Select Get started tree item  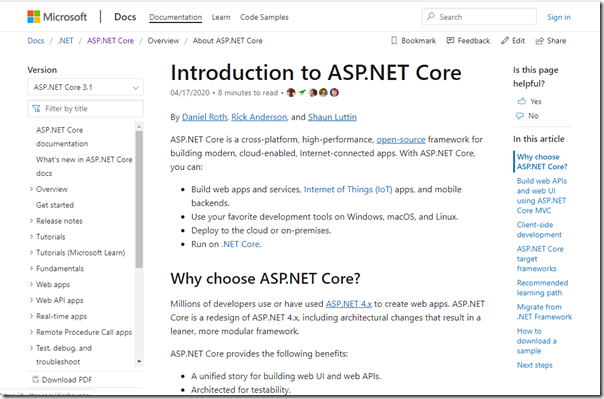pyautogui.click(x=55, y=205)
